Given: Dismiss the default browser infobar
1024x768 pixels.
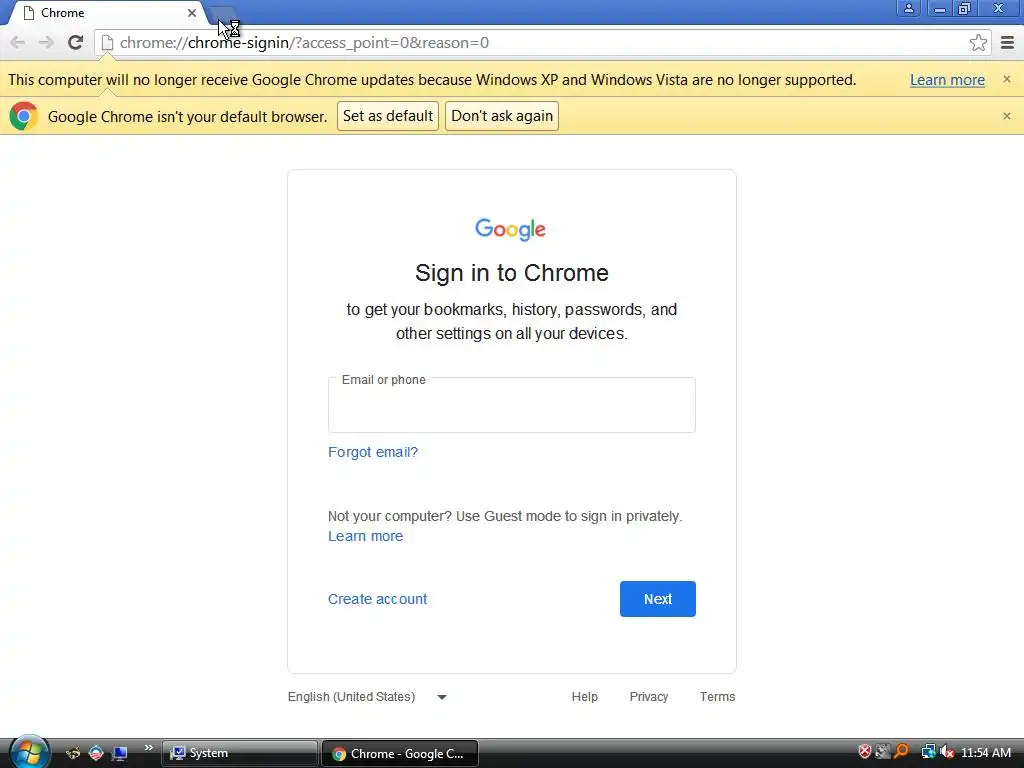Looking at the screenshot, I should [x=1006, y=116].
